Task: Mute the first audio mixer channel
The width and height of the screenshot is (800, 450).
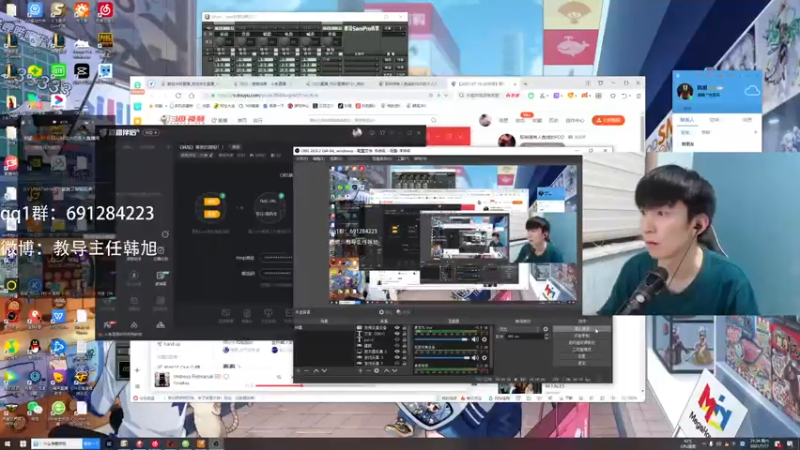Action: (x=475, y=339)
